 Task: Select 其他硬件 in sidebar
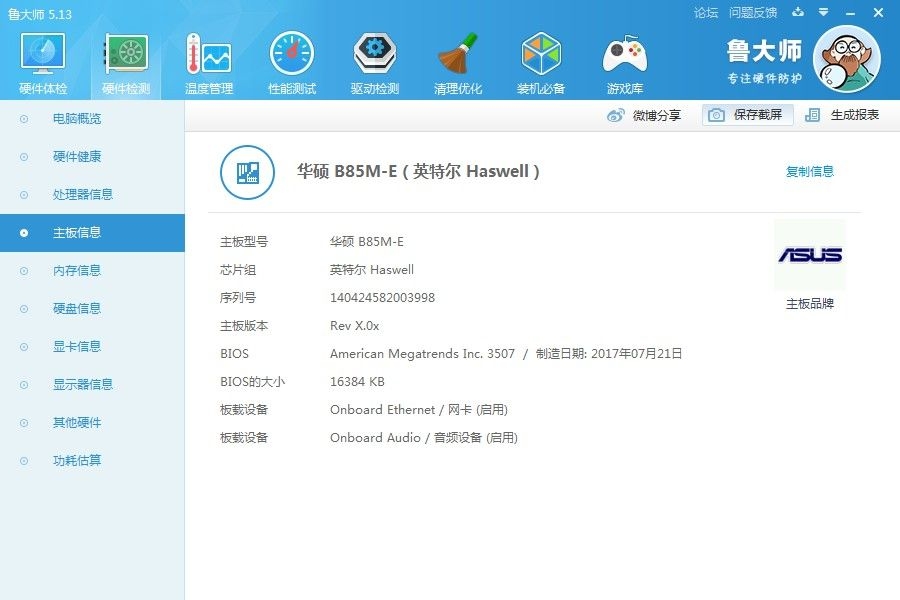click(92, 423)
